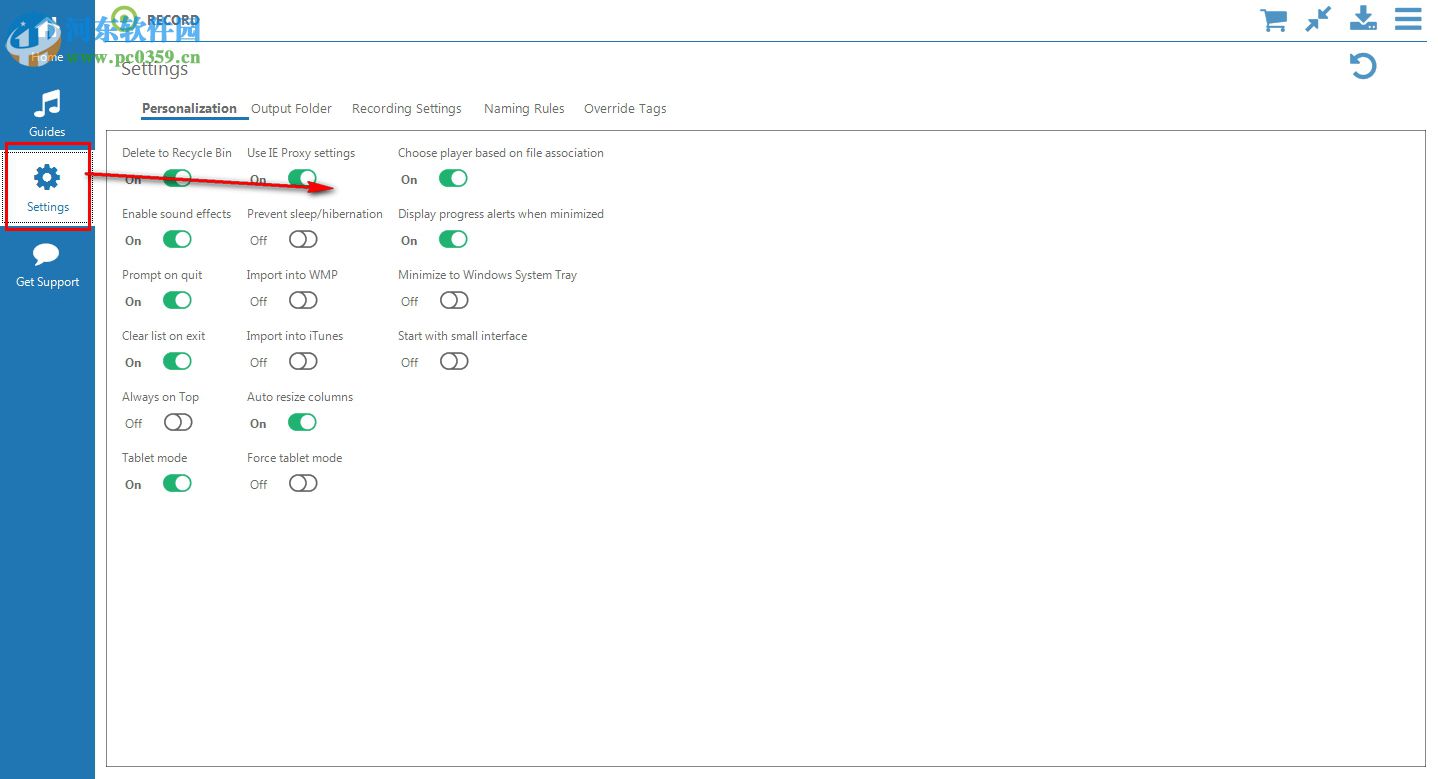Viewport: 1438px width, 779px height.
Task: Go to Home in the sidebar
Action: (47, 40)
